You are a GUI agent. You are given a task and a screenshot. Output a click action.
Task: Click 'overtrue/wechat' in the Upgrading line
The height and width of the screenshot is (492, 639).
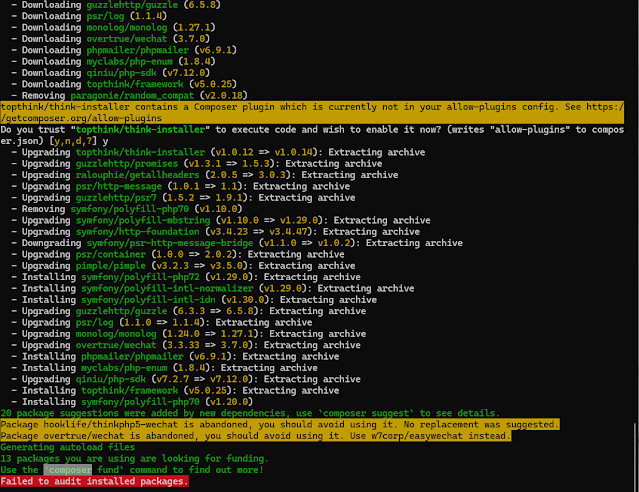116,346
